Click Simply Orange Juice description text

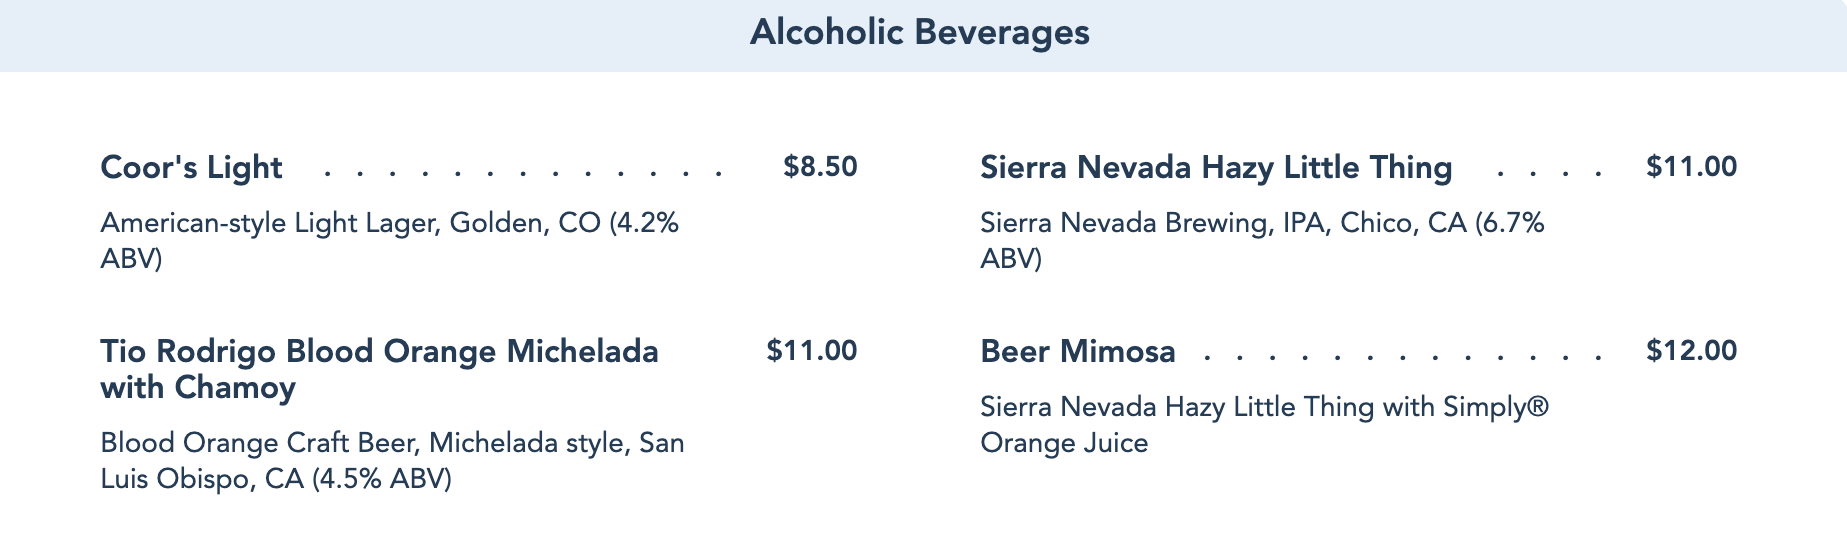1265,424
